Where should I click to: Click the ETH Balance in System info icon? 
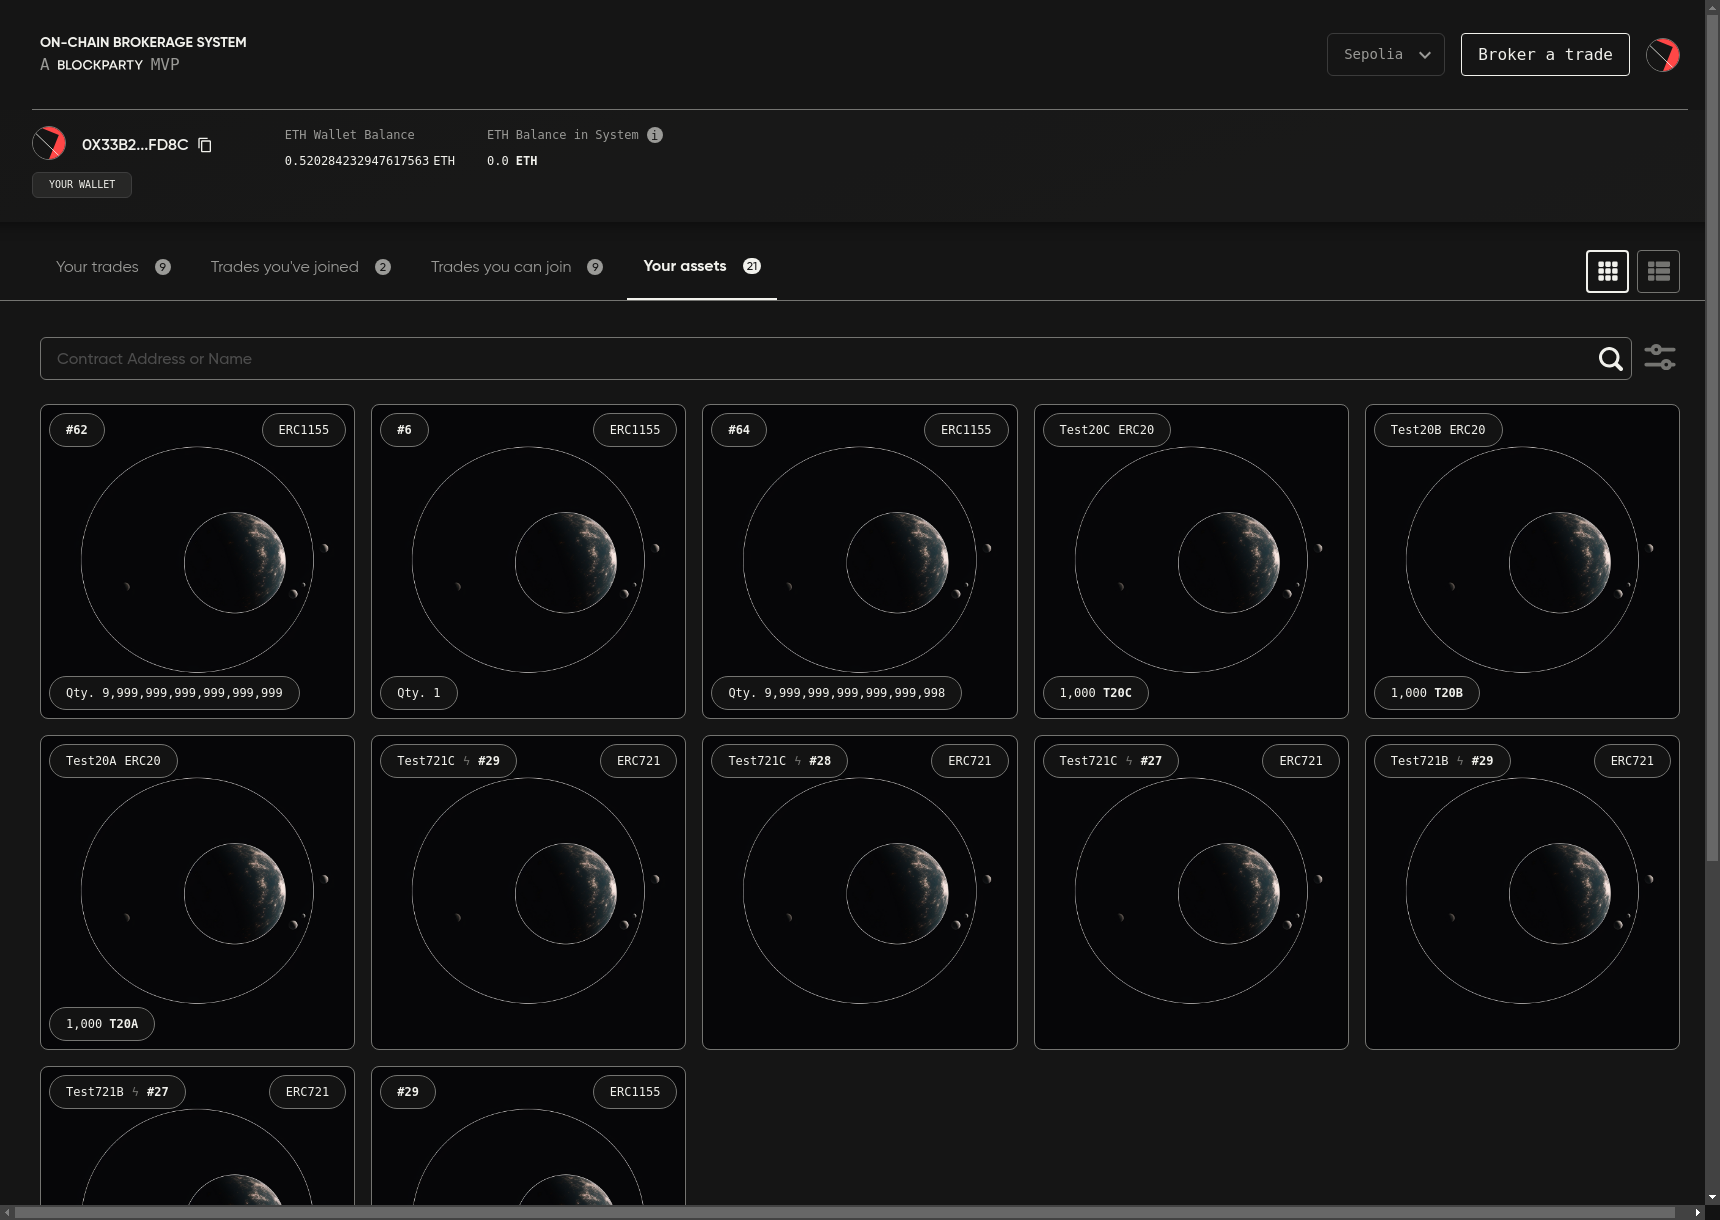point(655,135)
